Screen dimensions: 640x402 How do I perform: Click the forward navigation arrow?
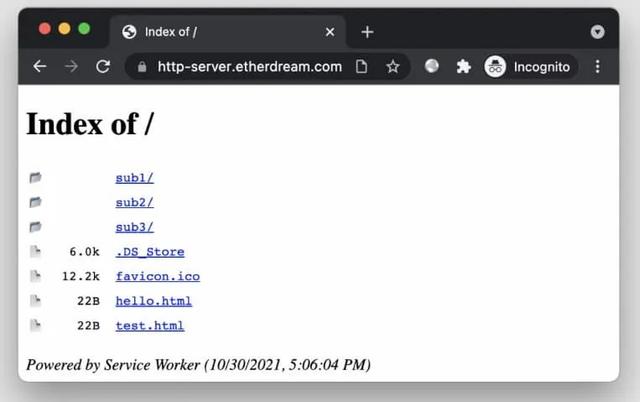point(71,66)
